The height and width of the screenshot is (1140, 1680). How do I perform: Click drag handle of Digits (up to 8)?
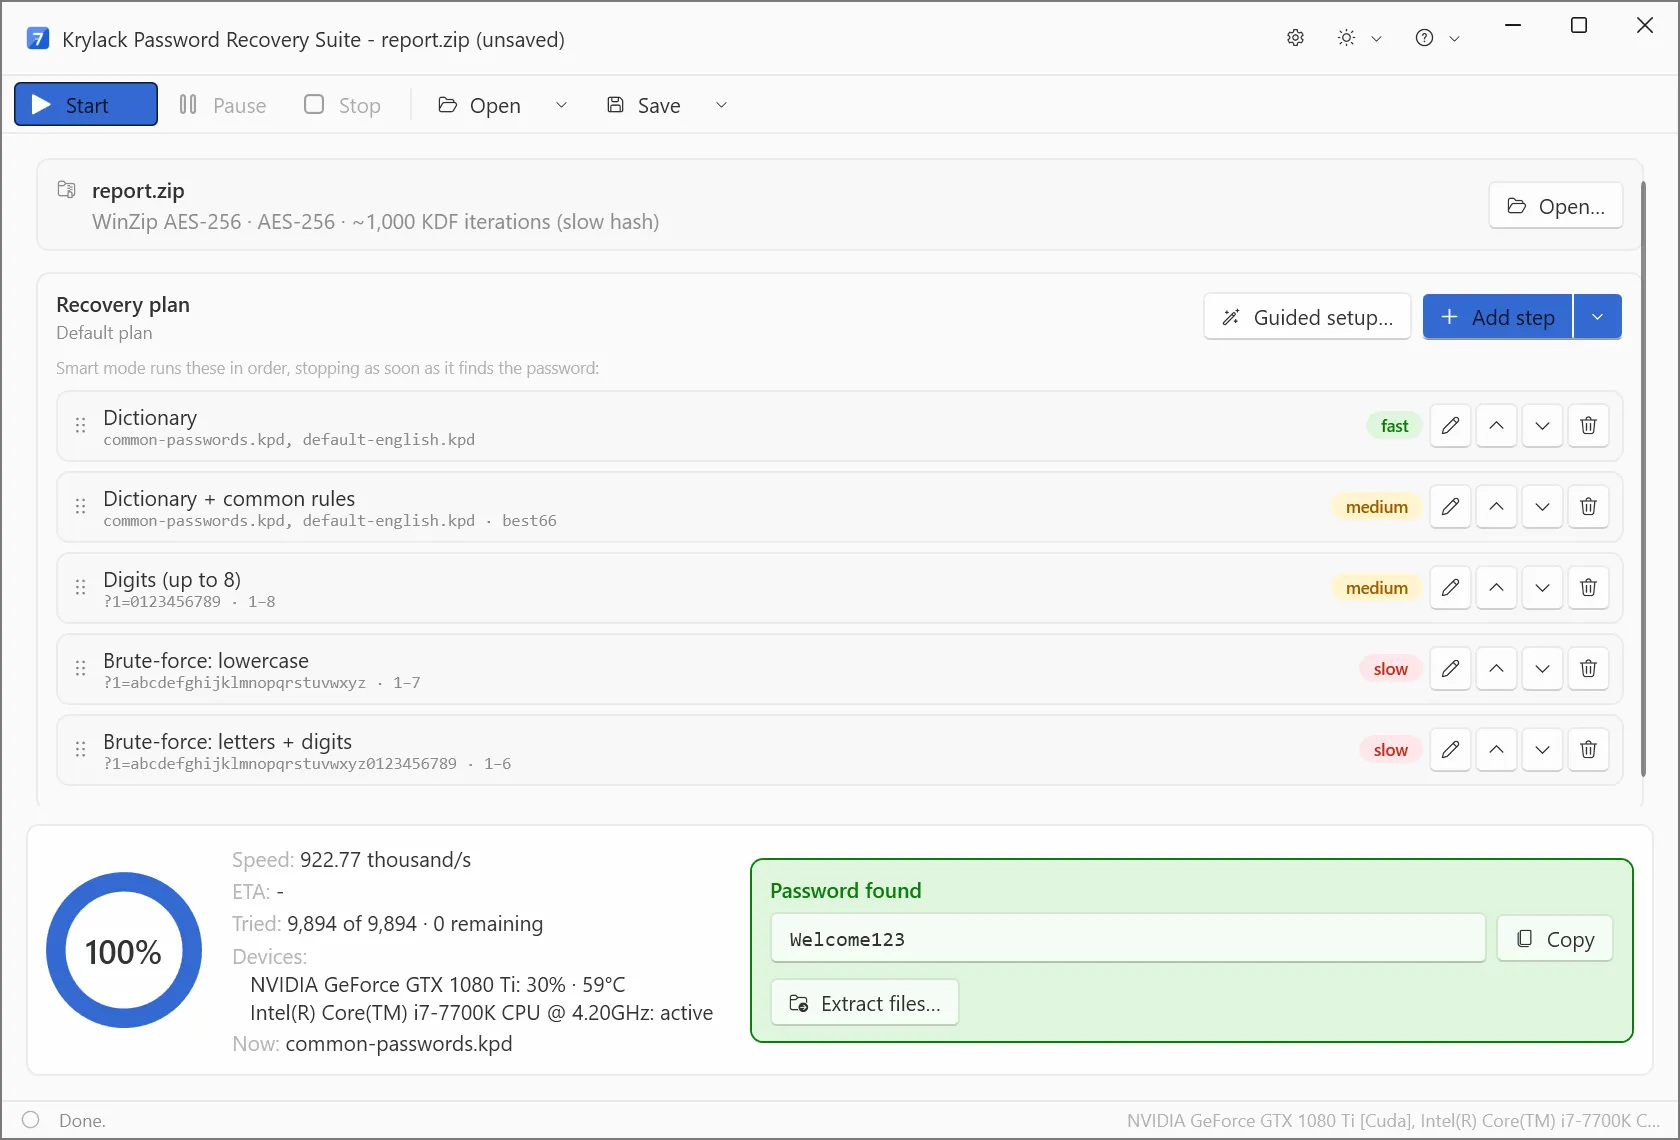(x=81, y=588)
